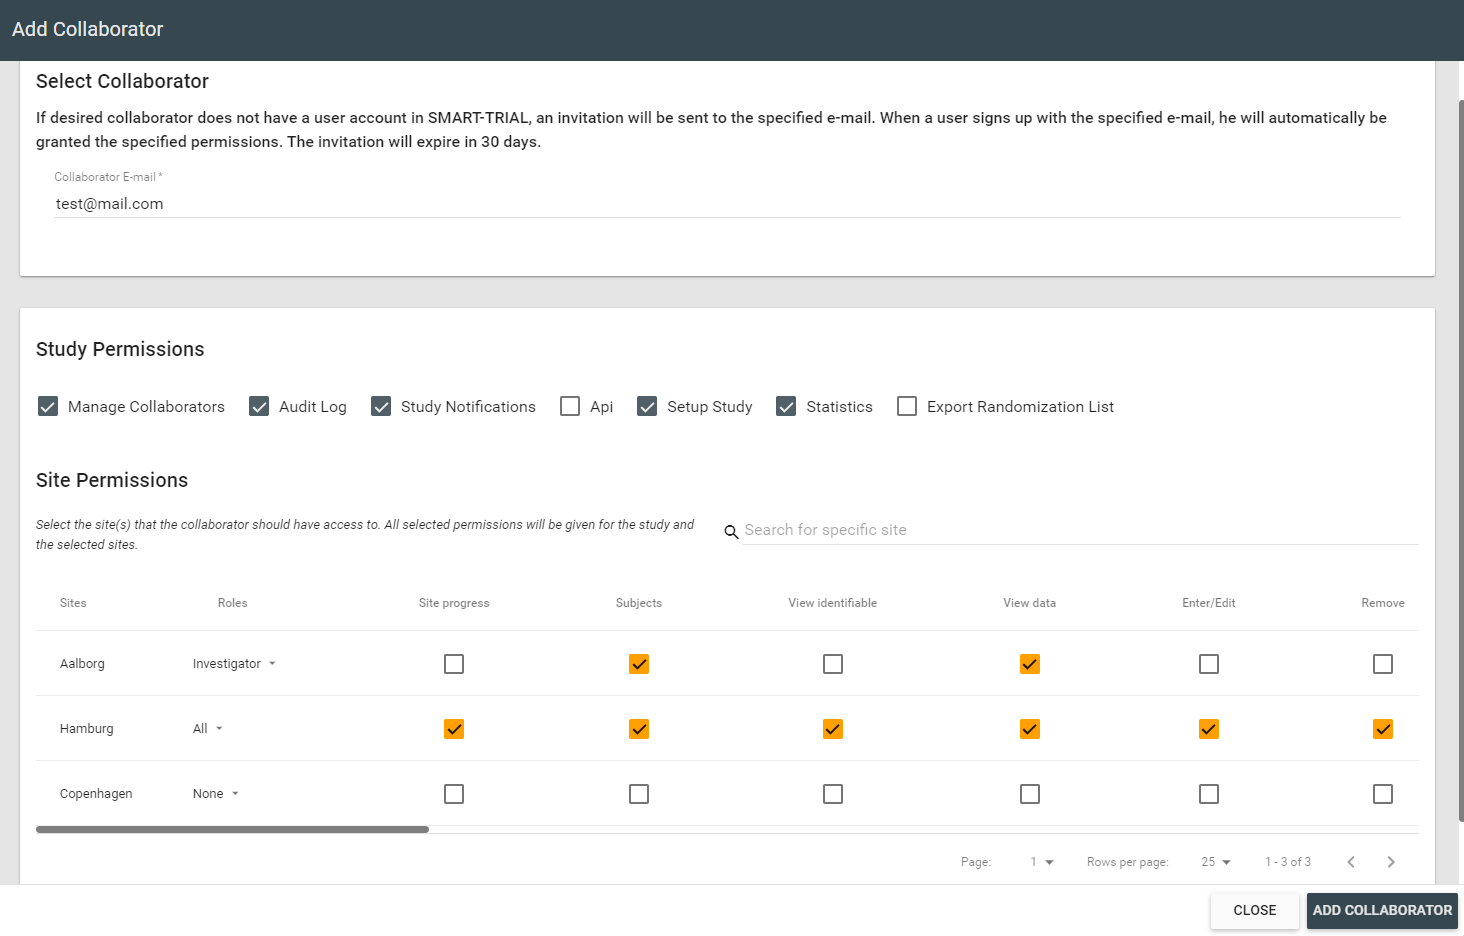Open the Rows per page dropdown
This screenshot has height=936, width=1464.
coord(1214,861)
